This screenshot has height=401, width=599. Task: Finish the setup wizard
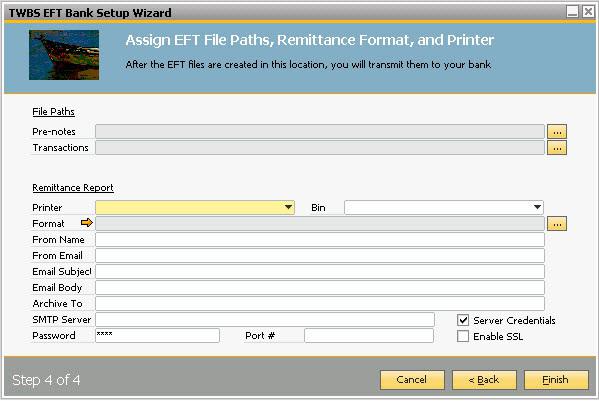click(x=556, y=380)
